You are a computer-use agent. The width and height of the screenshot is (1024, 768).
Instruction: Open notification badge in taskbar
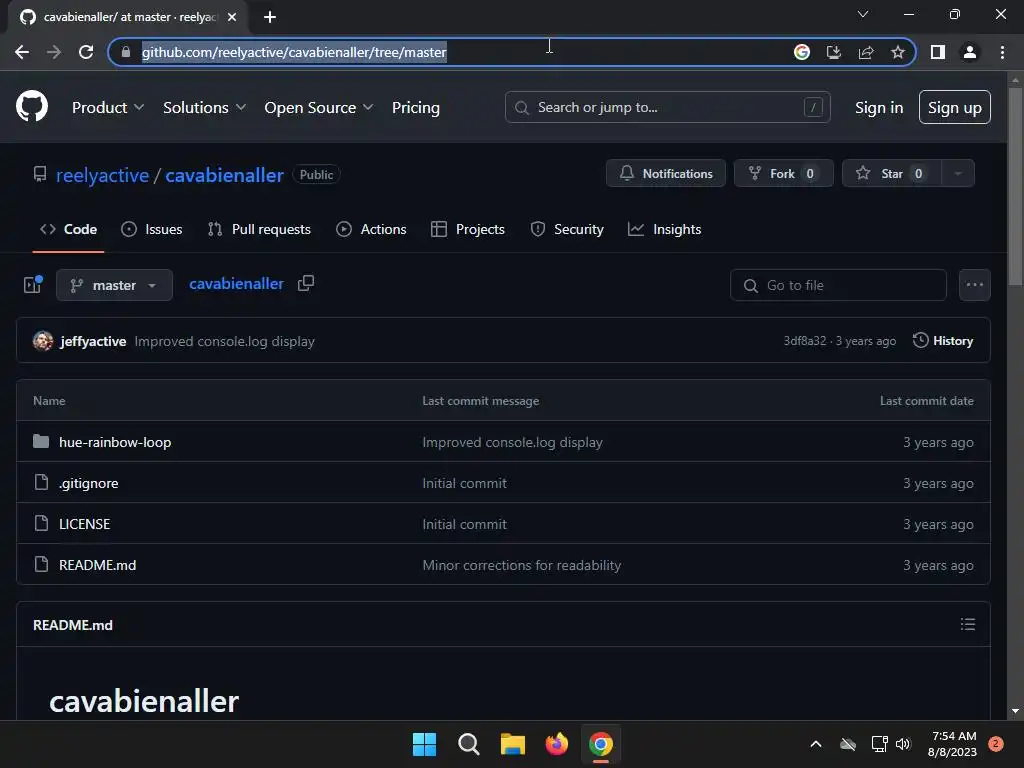[995, 744]
